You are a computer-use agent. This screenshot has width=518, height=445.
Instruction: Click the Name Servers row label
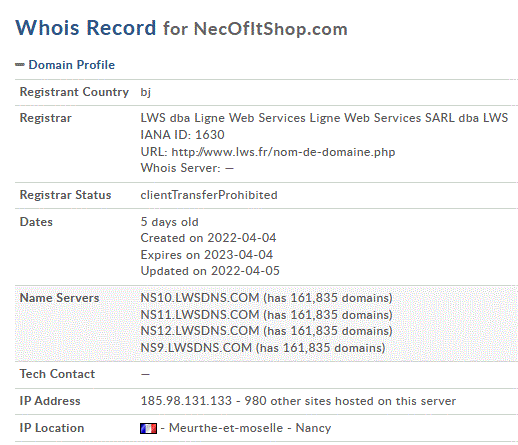(x=59, y=298)
